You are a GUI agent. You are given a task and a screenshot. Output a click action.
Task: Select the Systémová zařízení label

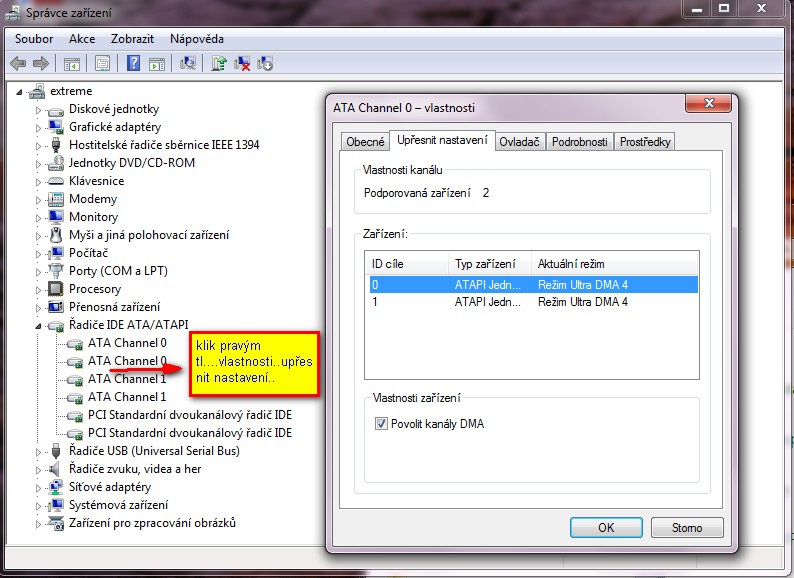(118, 505)
